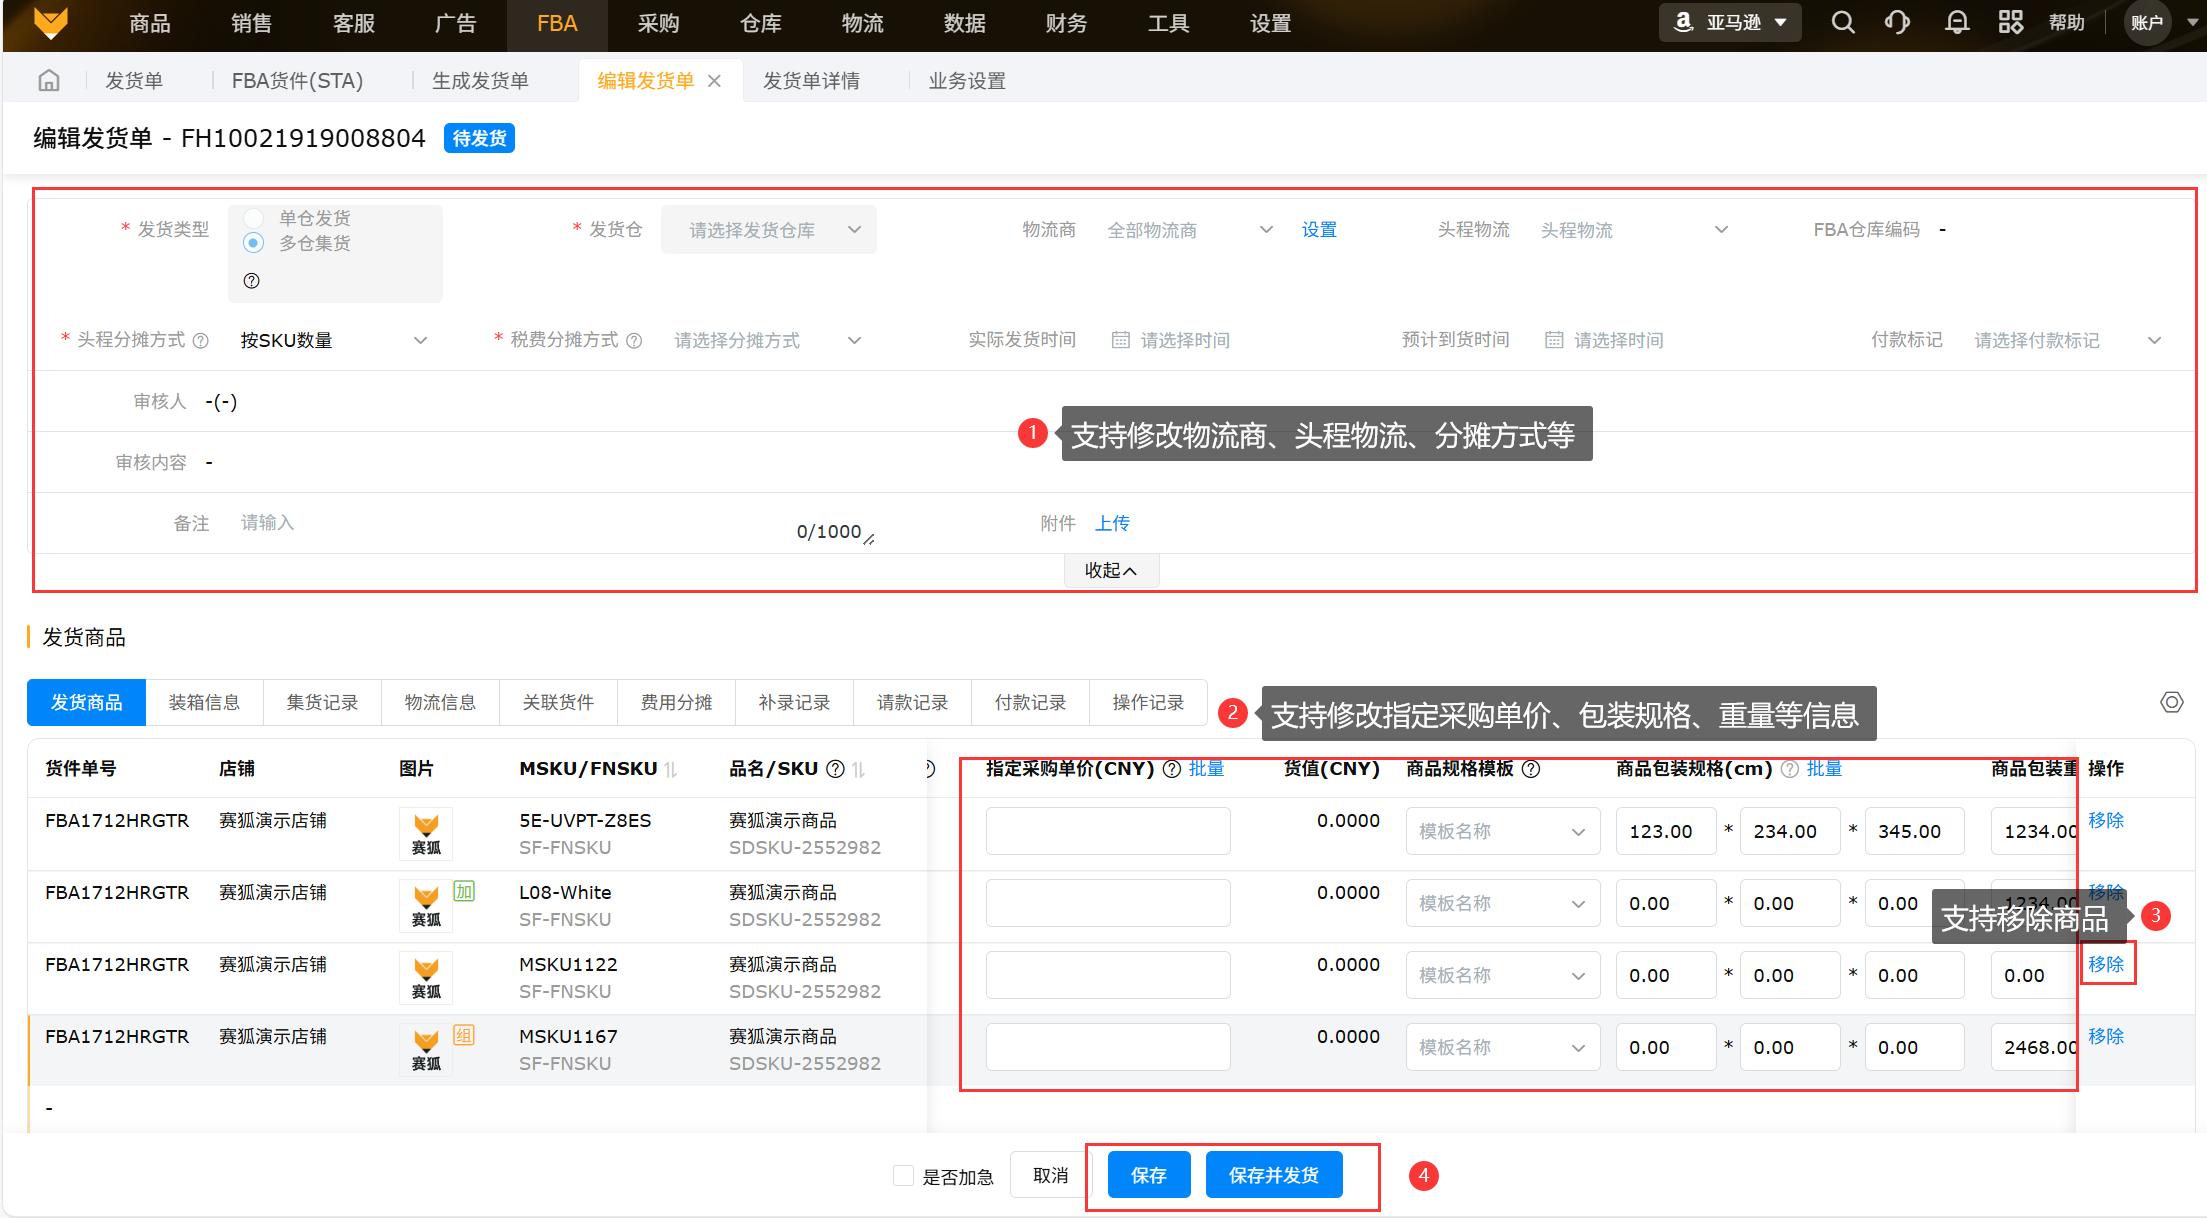
Task: Open table column settings icon
Action: [2171, 702]
